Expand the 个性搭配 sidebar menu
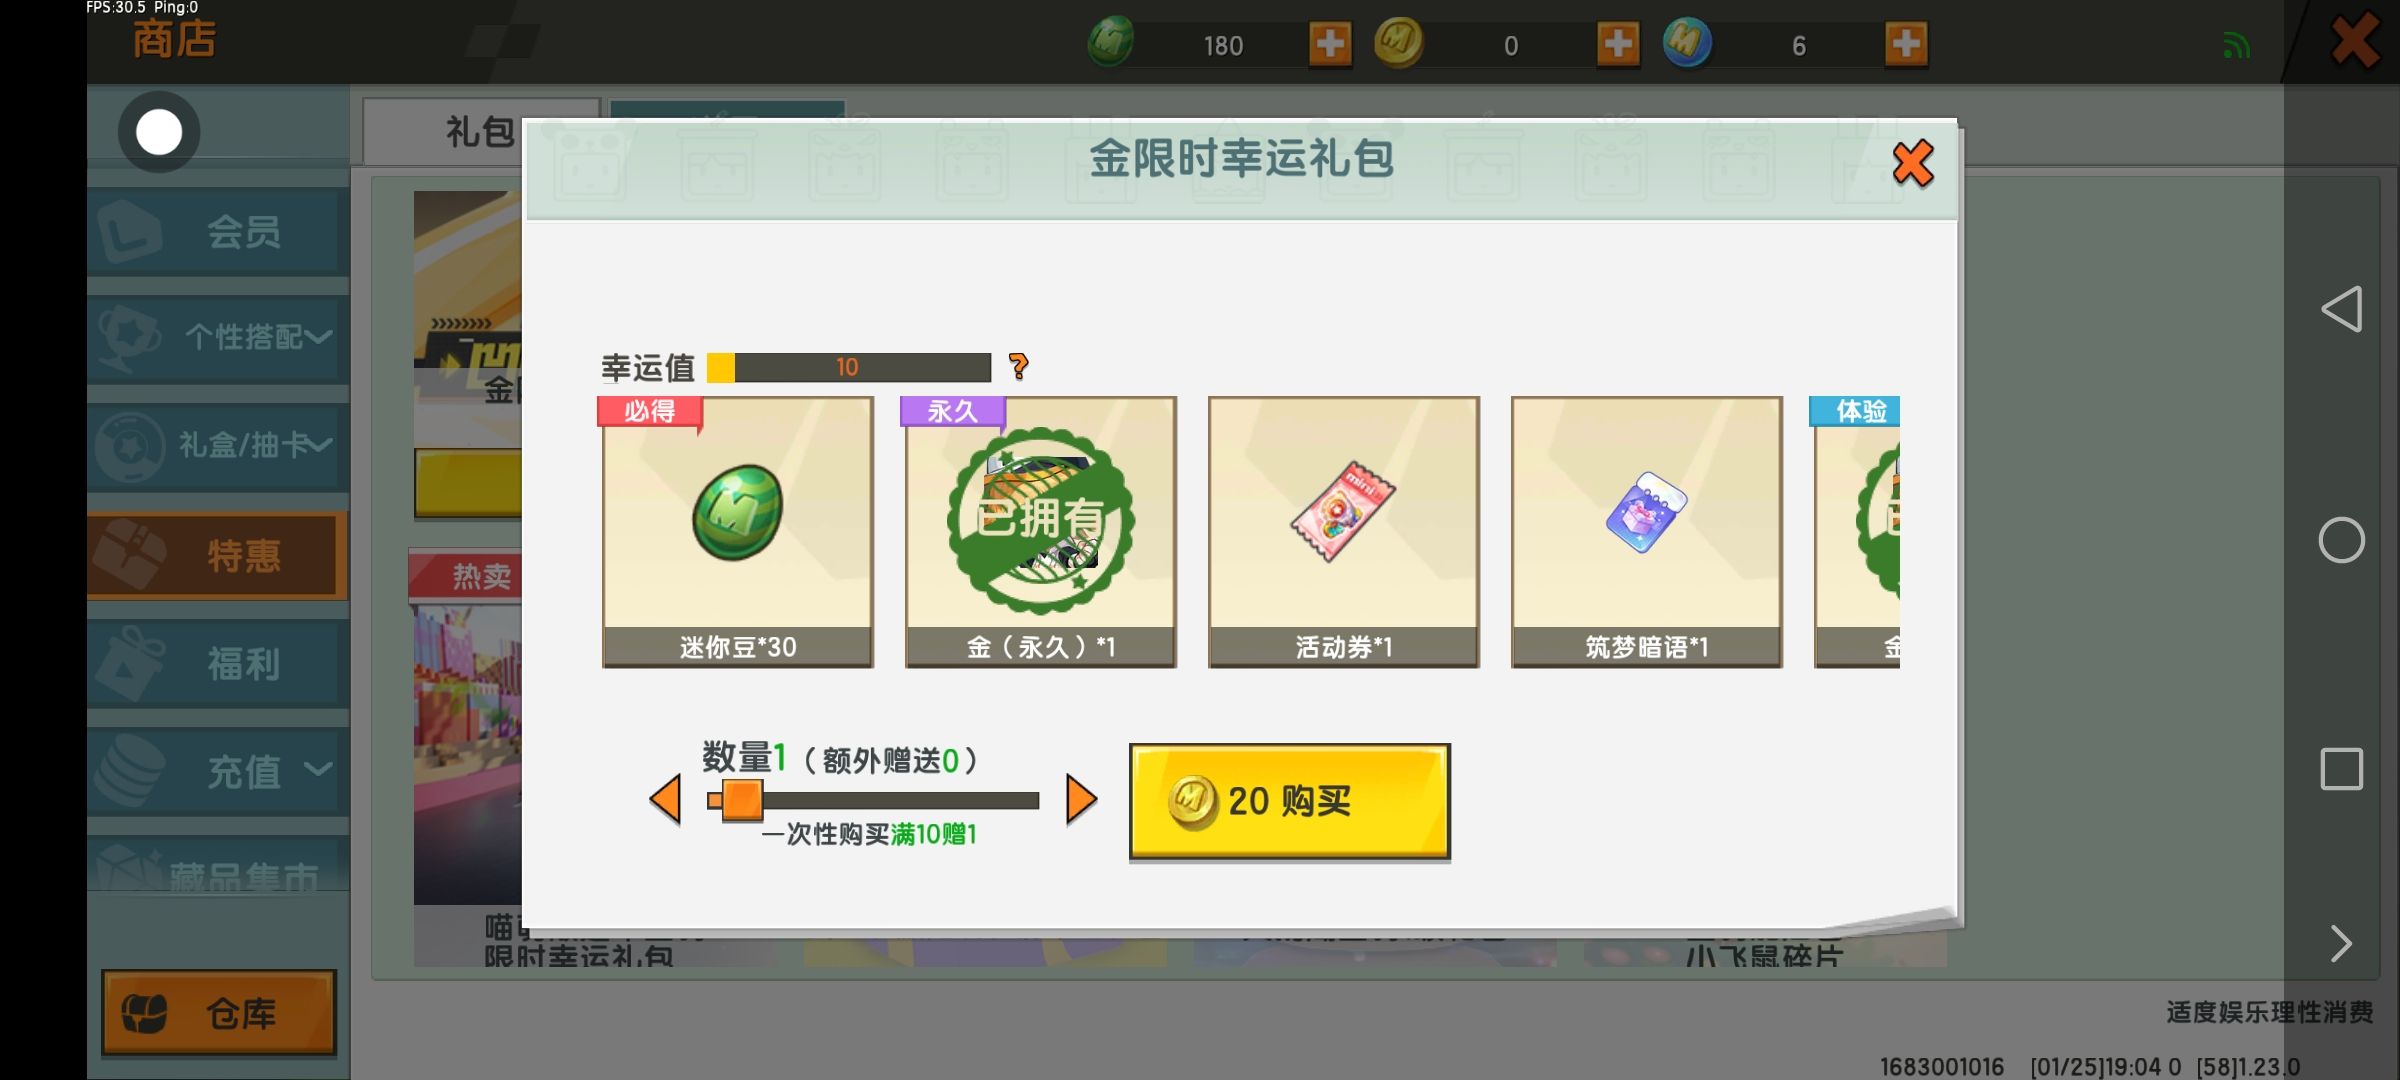The height and width of the screenshot is (1080, 2400). (218, 337)
